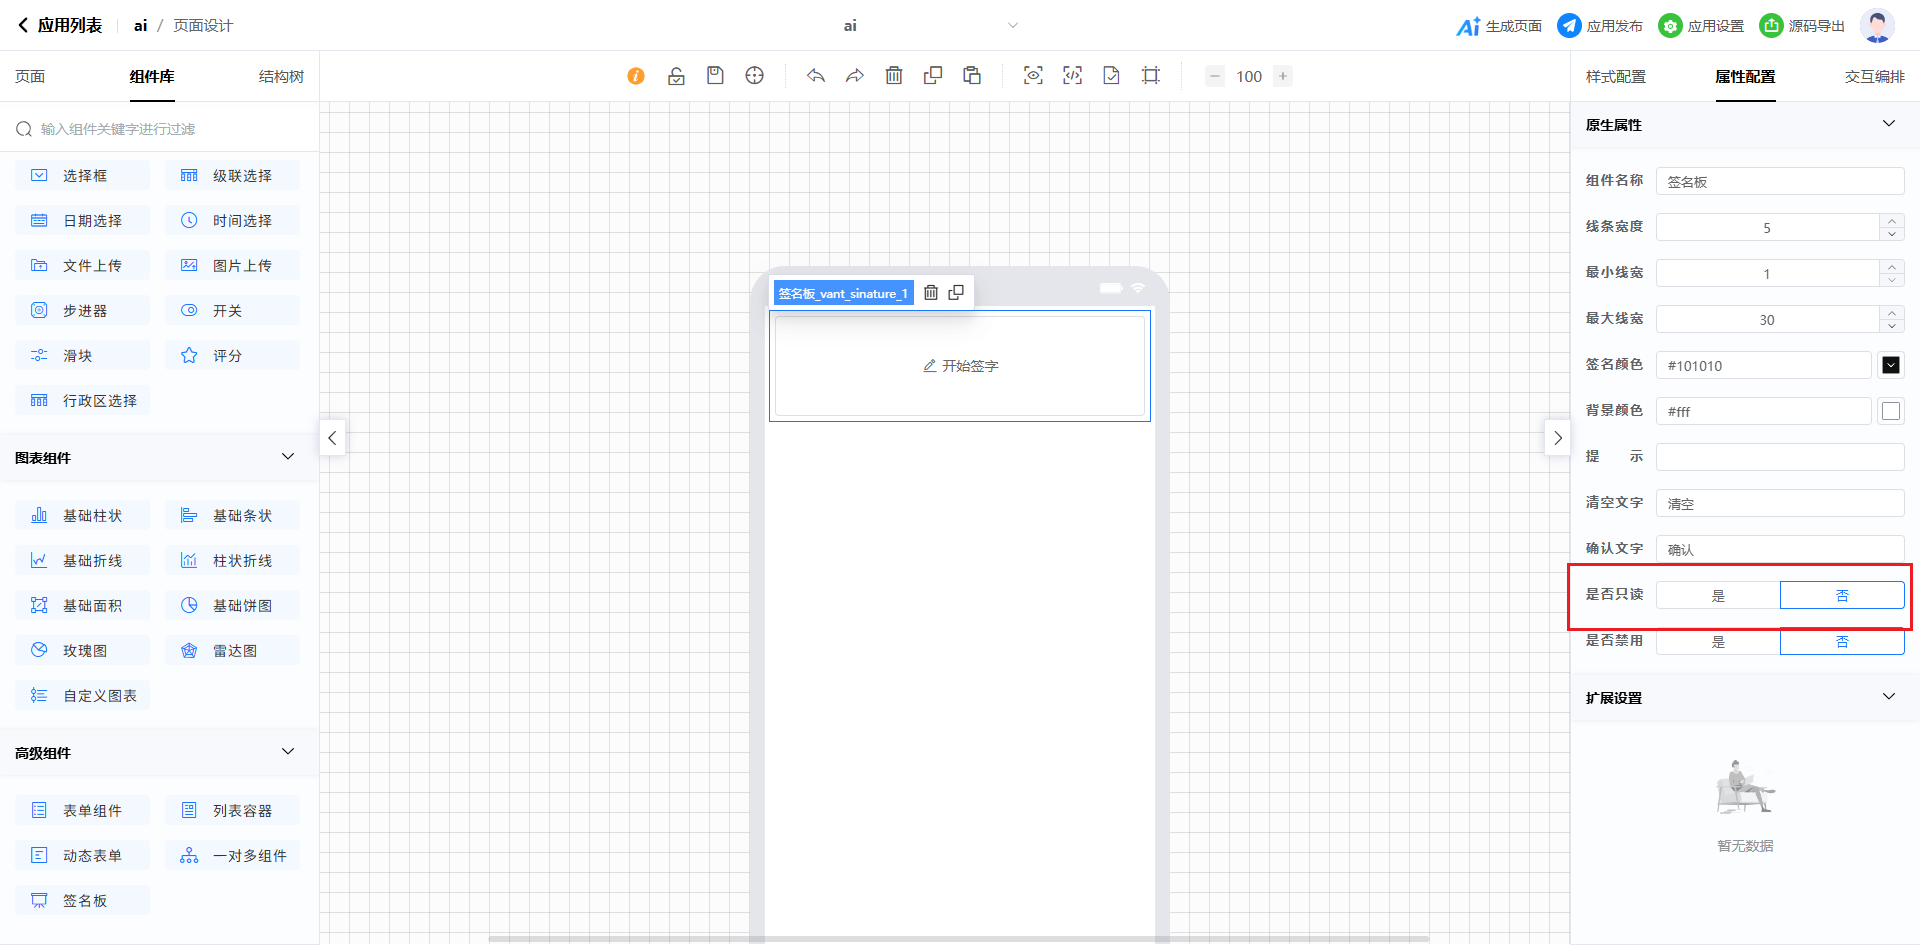This screenshot has width=1920, height=945.
Task: Select 否 for 是否只读
Action: pyautogui.click(x=1842, y=595)
